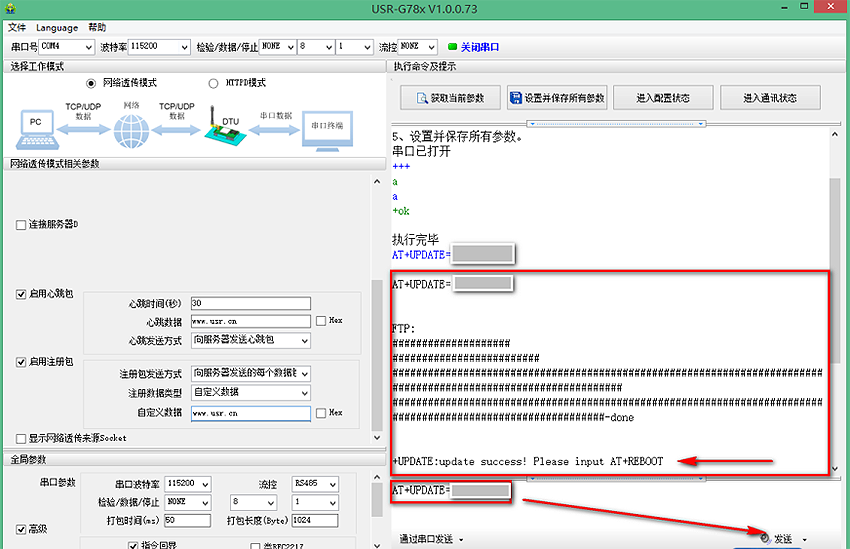Click the 串口终端 monitor icon
Screen dimensions: 850x549
326,128
